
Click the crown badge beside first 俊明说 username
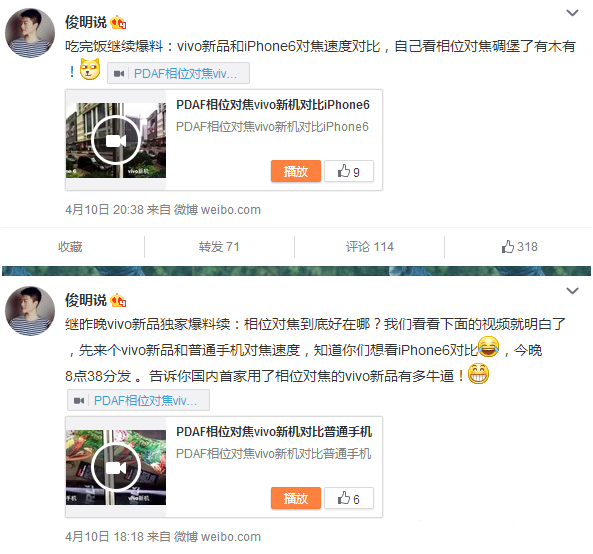pos(118,23)
